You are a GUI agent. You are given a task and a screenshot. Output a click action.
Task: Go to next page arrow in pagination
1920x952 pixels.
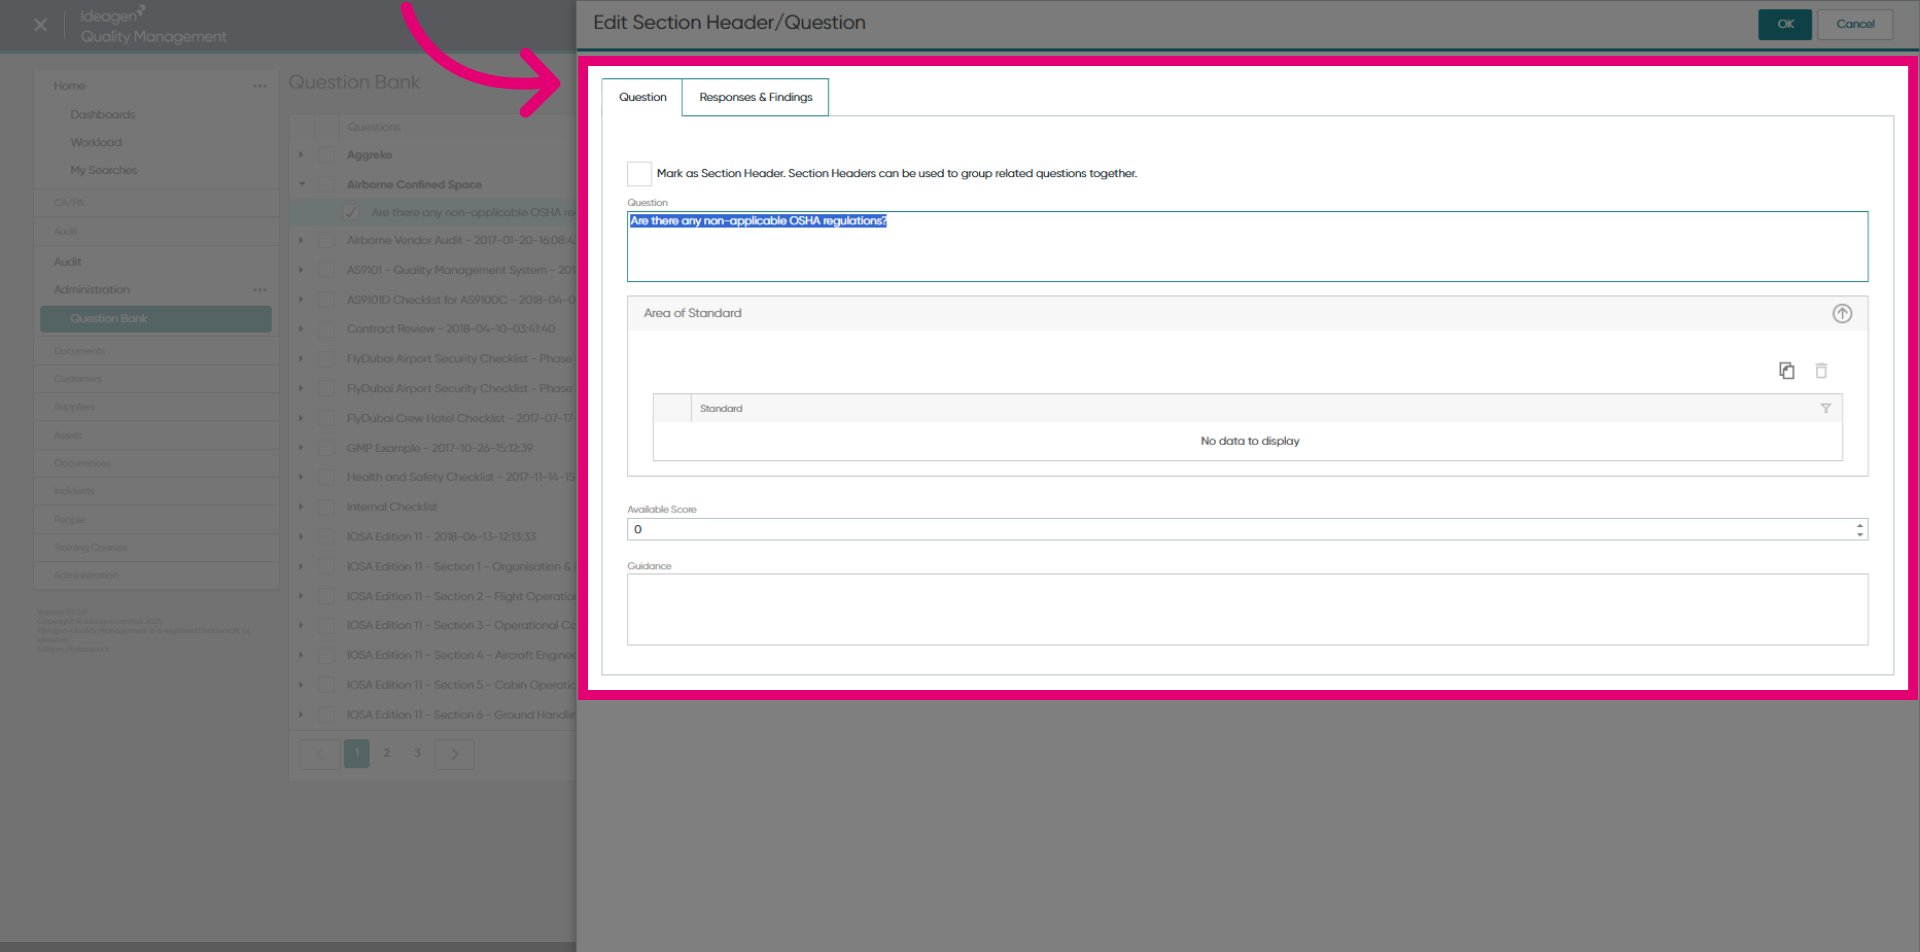pyautogui.click(x=455, y=754)
